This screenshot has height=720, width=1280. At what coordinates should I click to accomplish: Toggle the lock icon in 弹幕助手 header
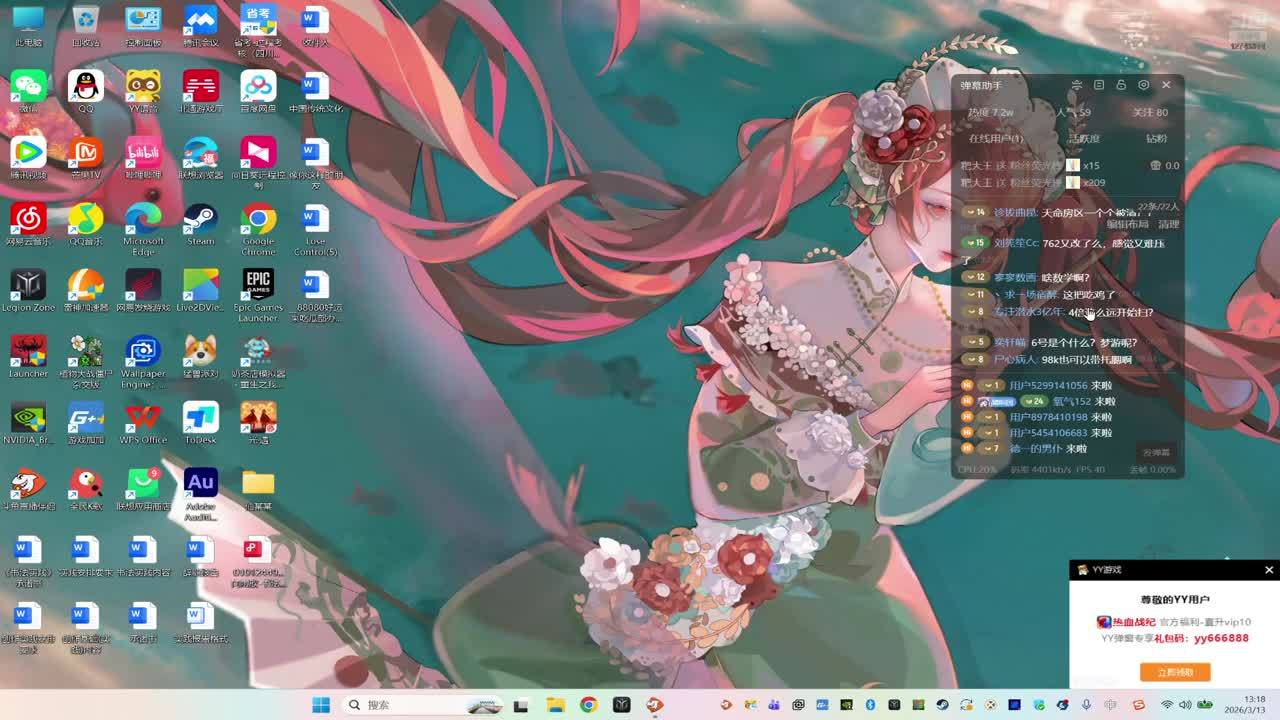(x=1121, y=85)
